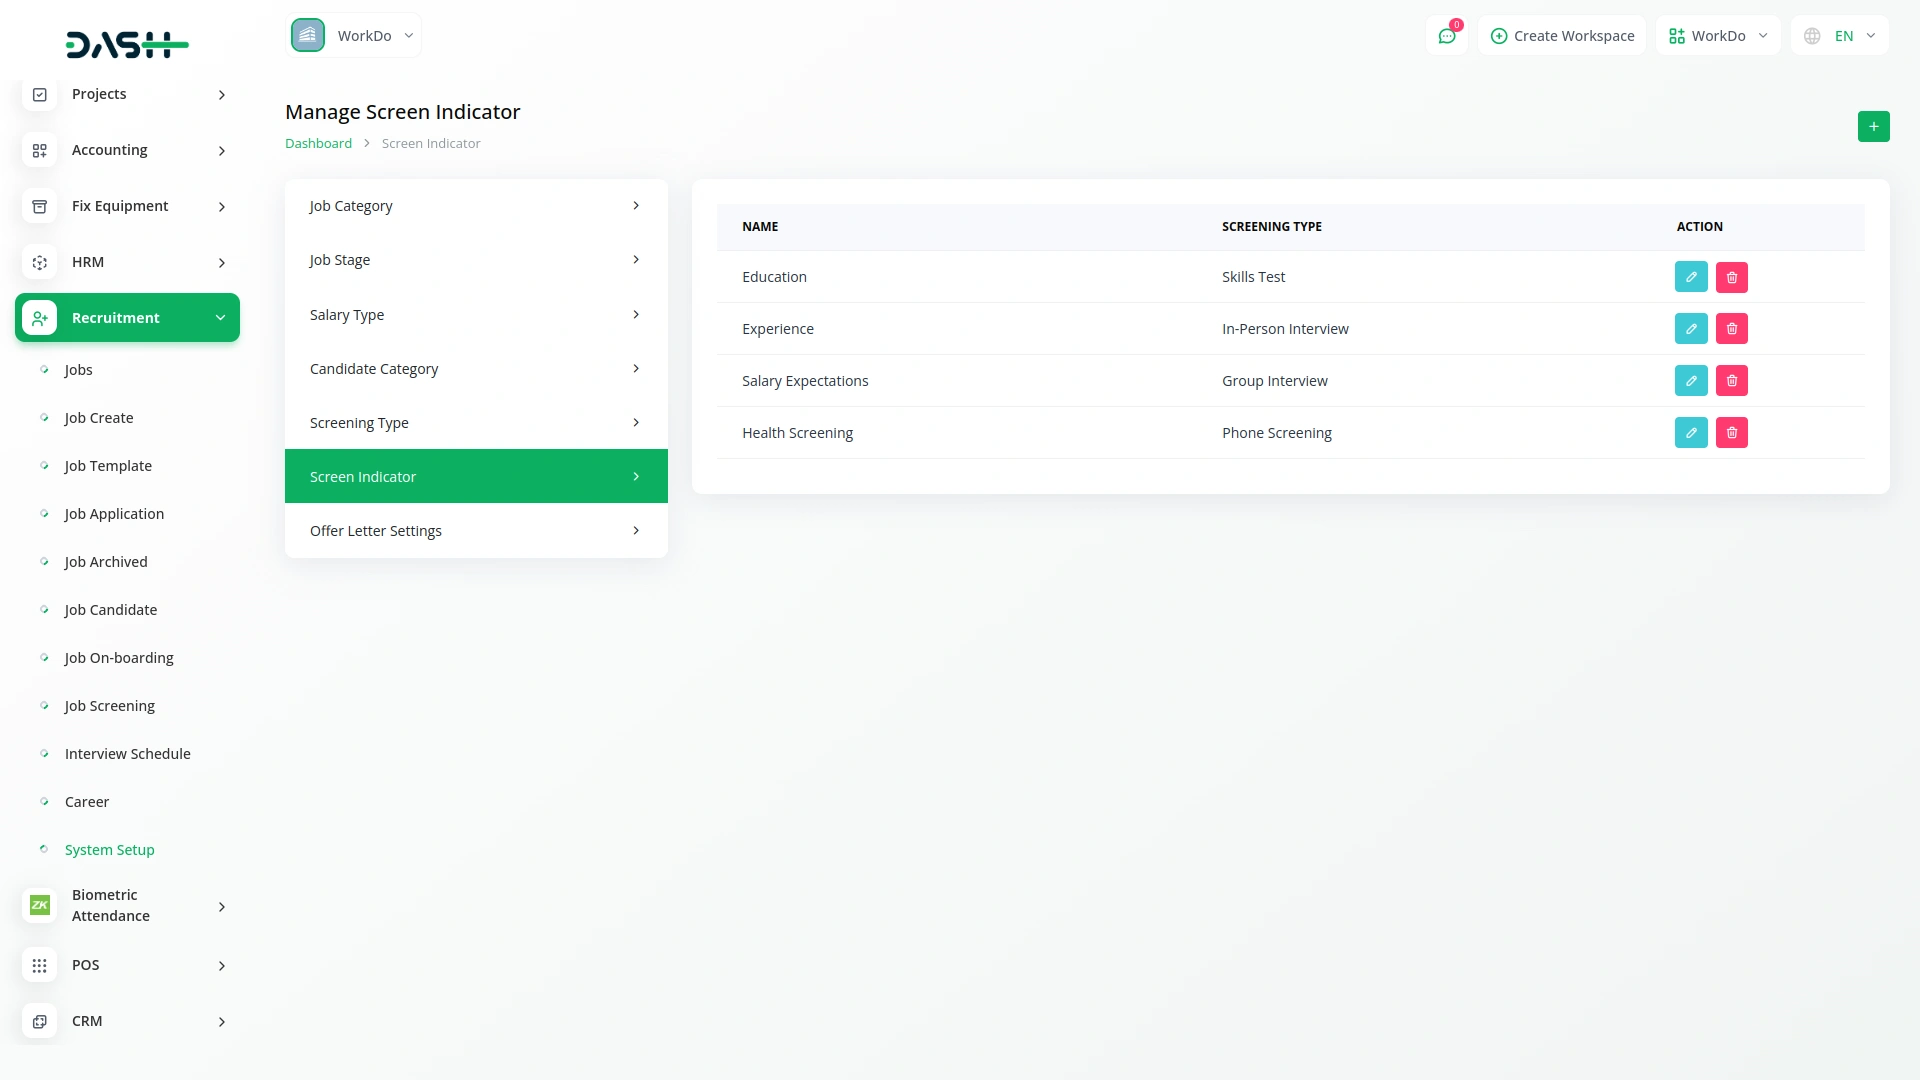1920x1080 pixels.
Task: Delete the Education screen indicator
Action: 1732,277
